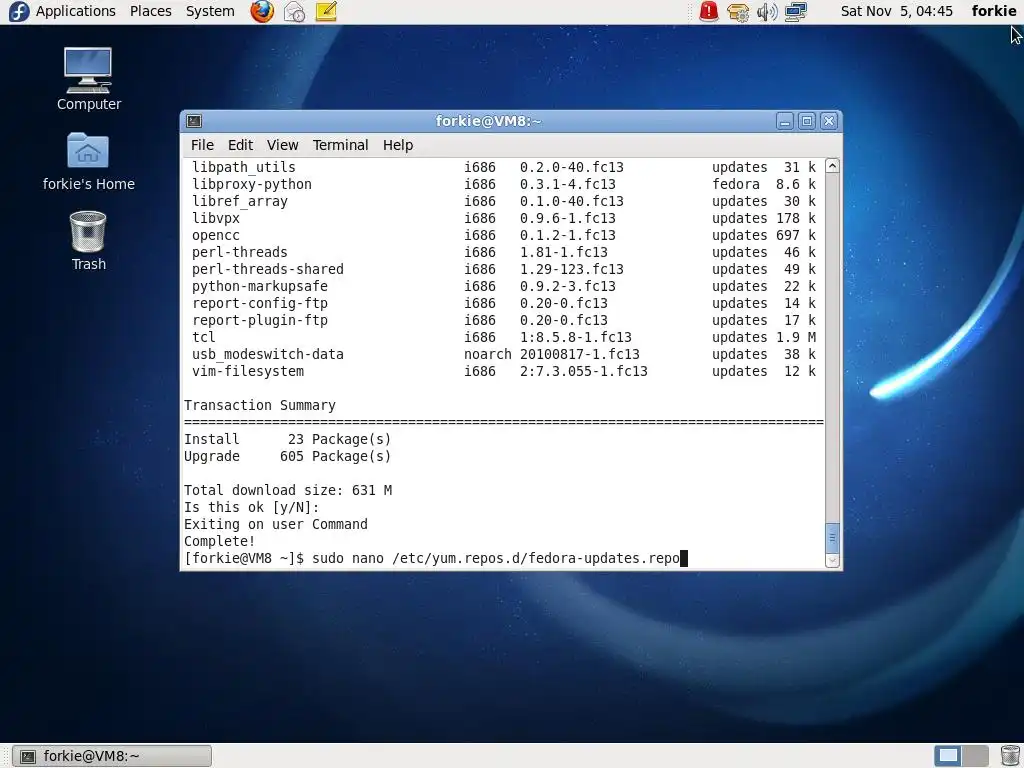Click the red security alert tray icon
Viewport: 1024px width, 768px height.
tap(709, 11)
